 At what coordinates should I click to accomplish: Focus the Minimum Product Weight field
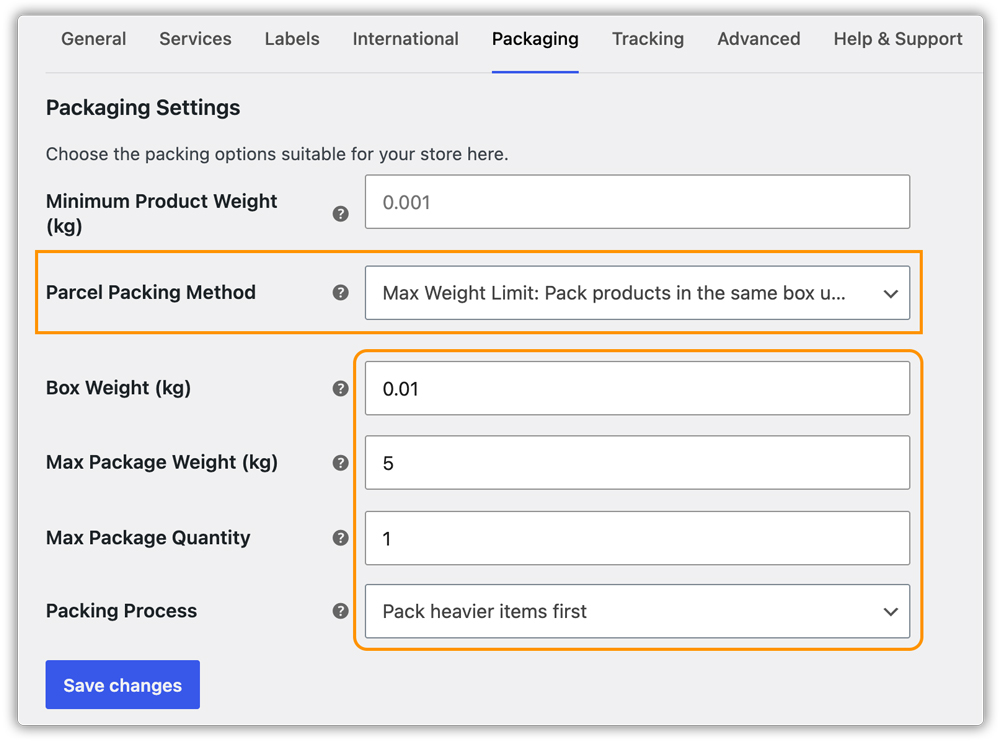point(637,202)
